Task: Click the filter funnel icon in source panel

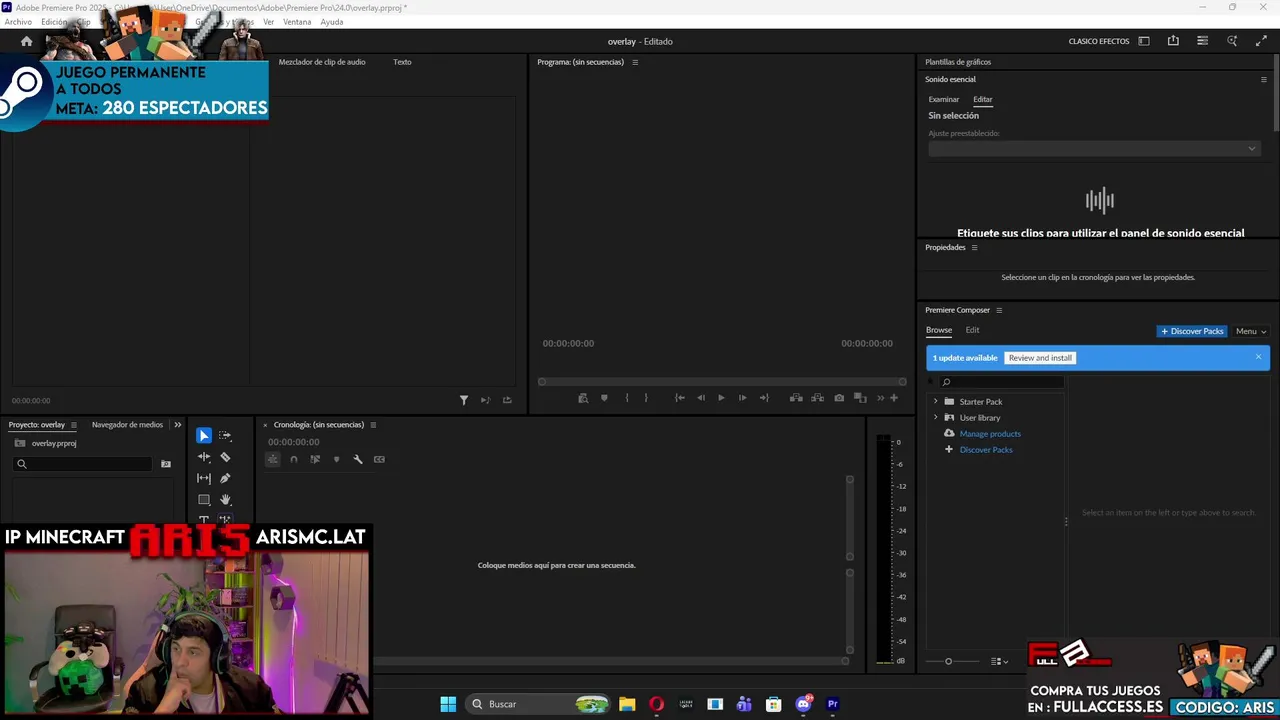Action: pos(464,400)
